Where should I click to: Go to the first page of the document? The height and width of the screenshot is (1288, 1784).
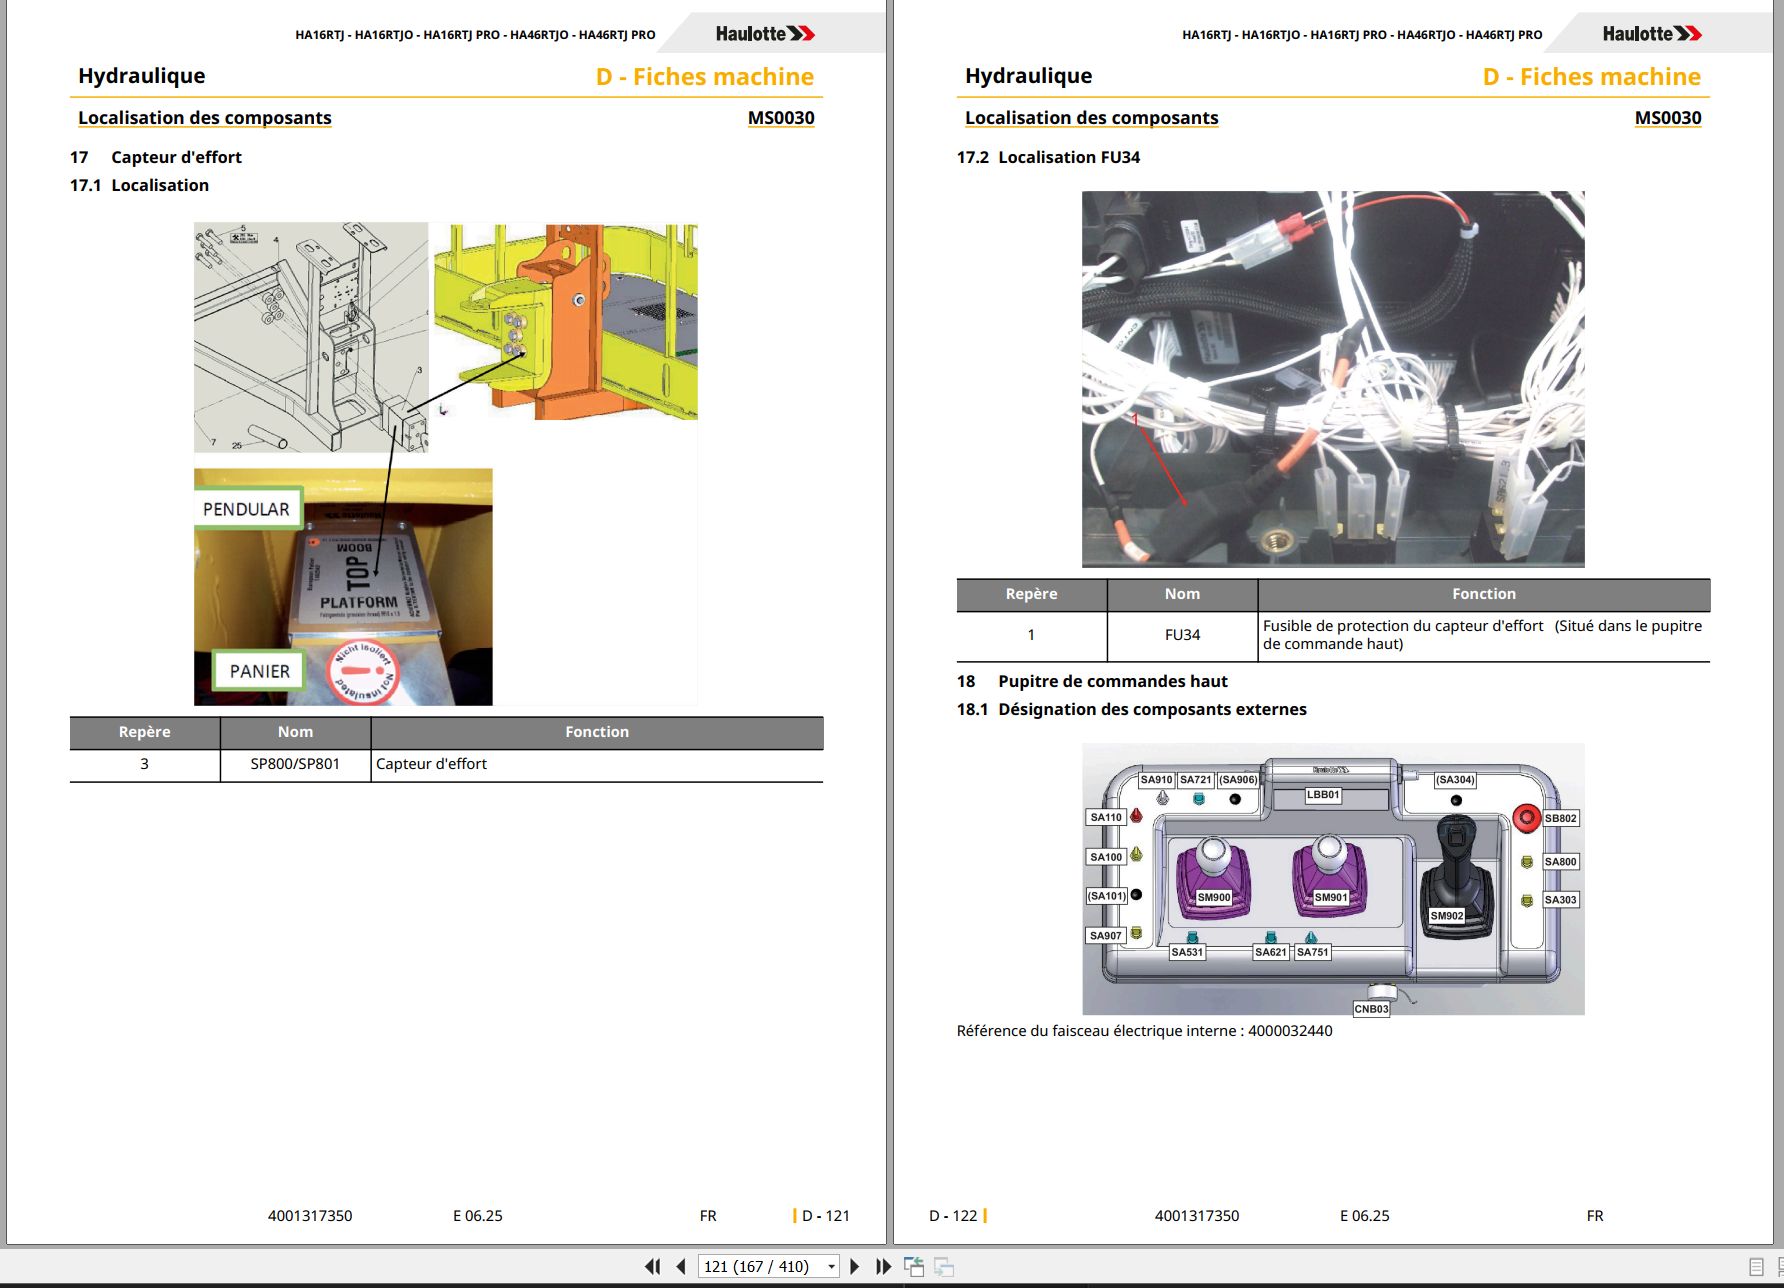(x=652, y=1266)
